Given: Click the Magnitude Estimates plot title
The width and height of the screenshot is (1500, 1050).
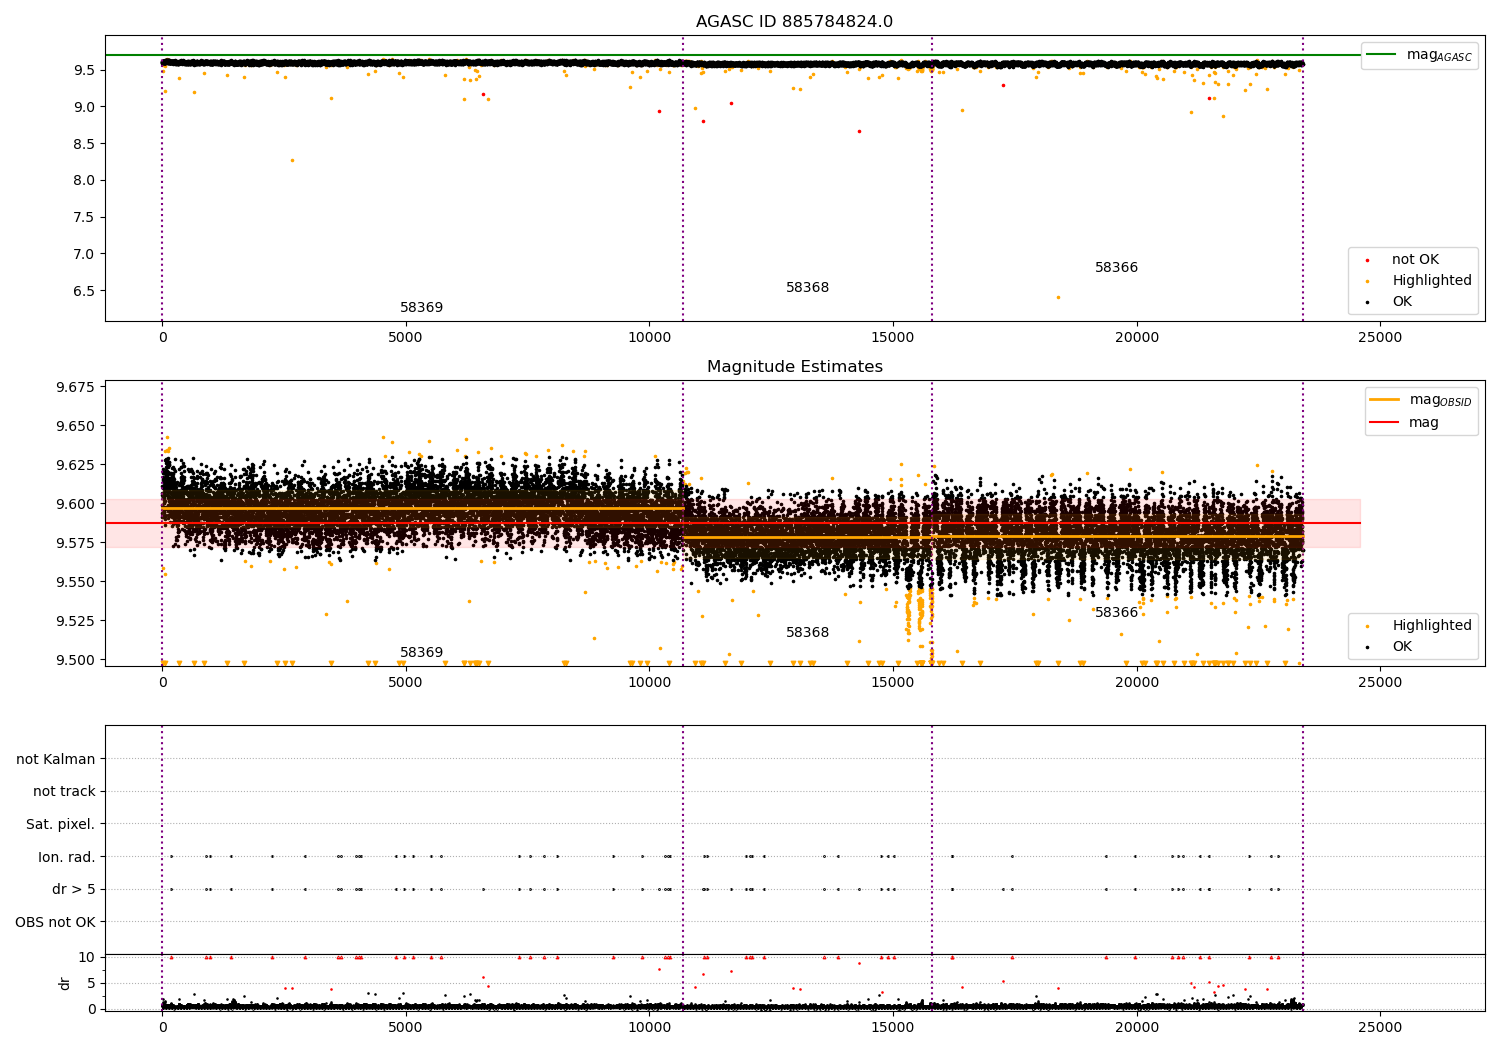Looking at the screenshot, I should pos(794,367).
